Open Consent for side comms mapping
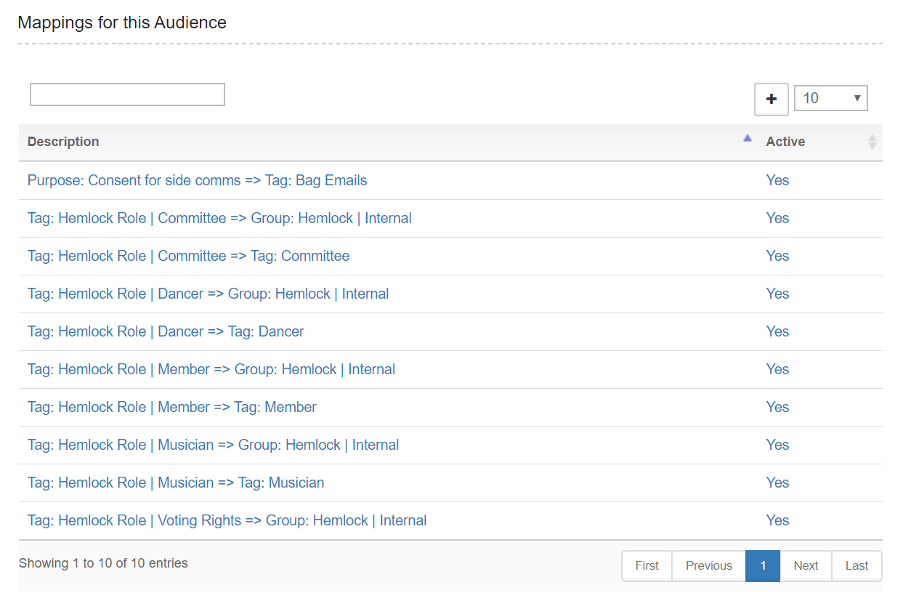Image resolution: width=902 pixels, height=592 pixels. 197,181
